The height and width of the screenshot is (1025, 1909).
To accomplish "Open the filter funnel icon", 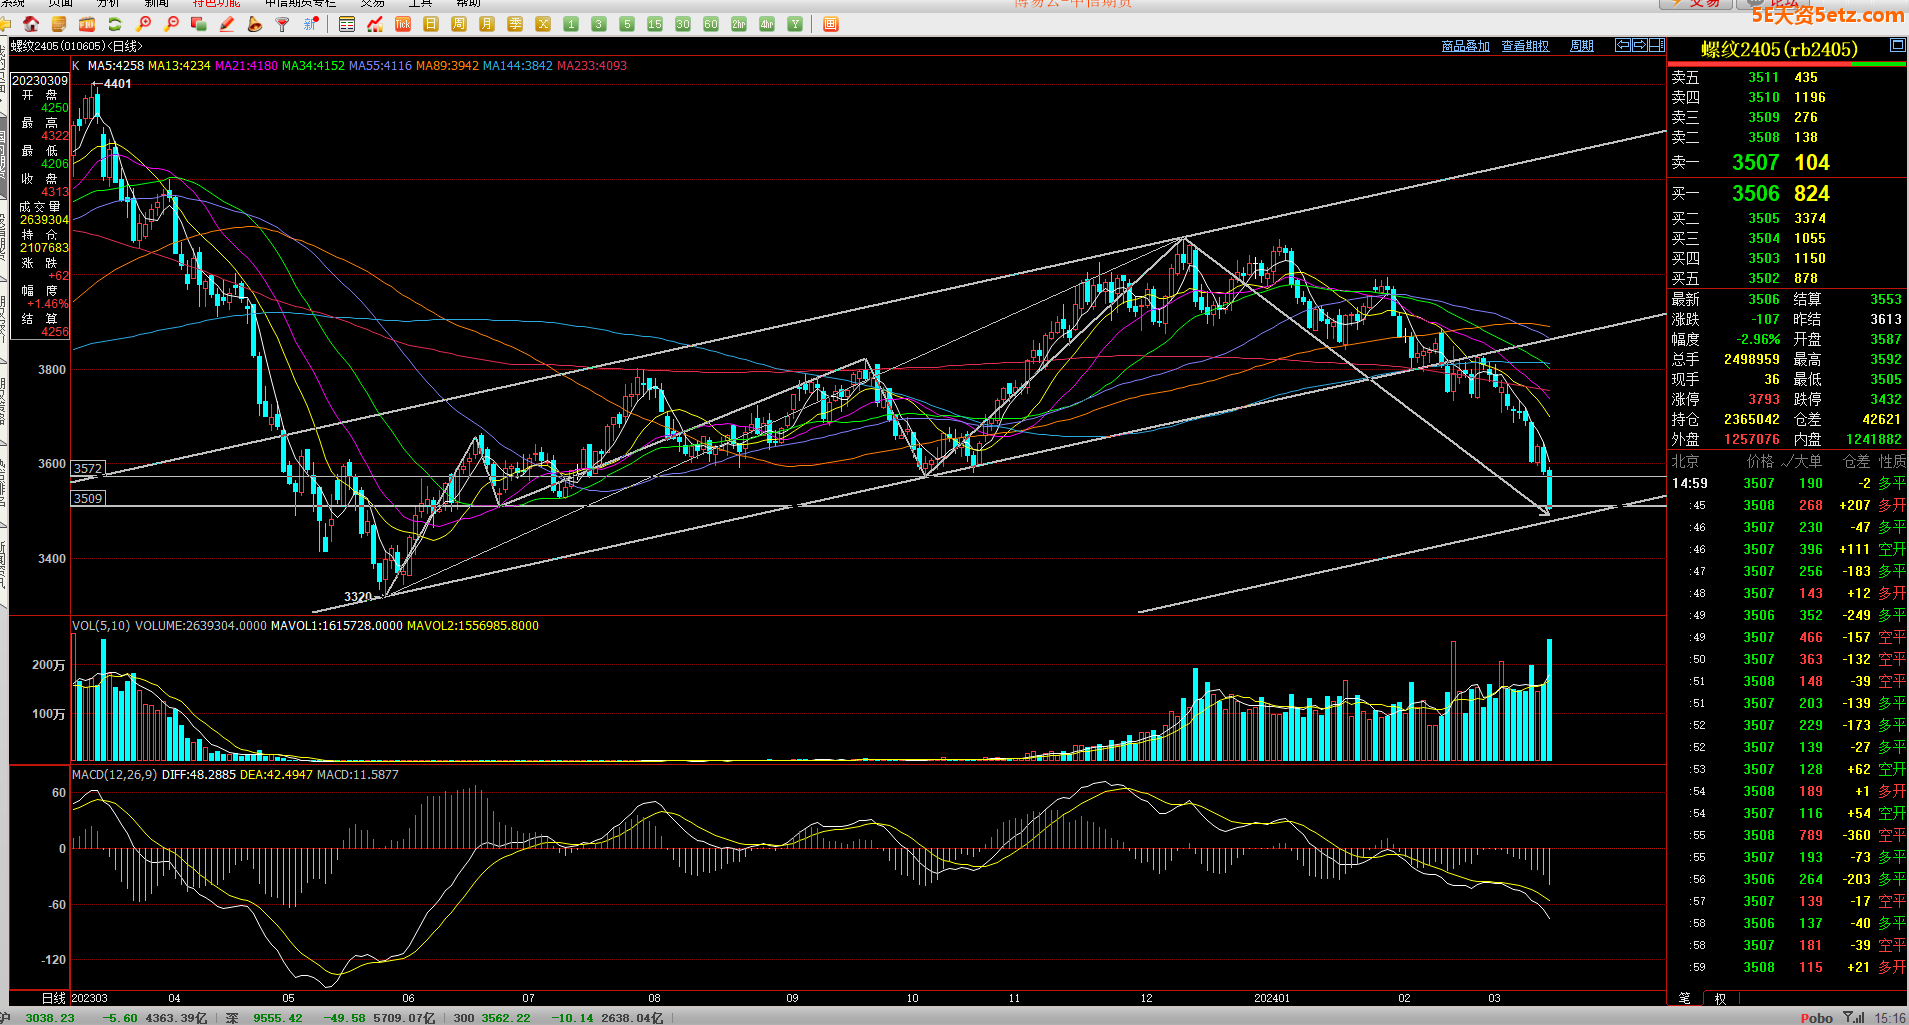I will [x=283, y=24].
